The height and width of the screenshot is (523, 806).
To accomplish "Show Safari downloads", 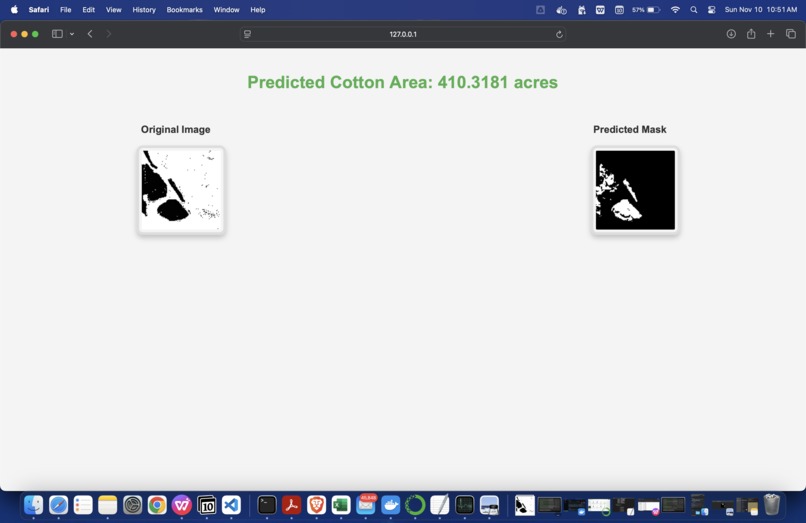I will point(731,34).
